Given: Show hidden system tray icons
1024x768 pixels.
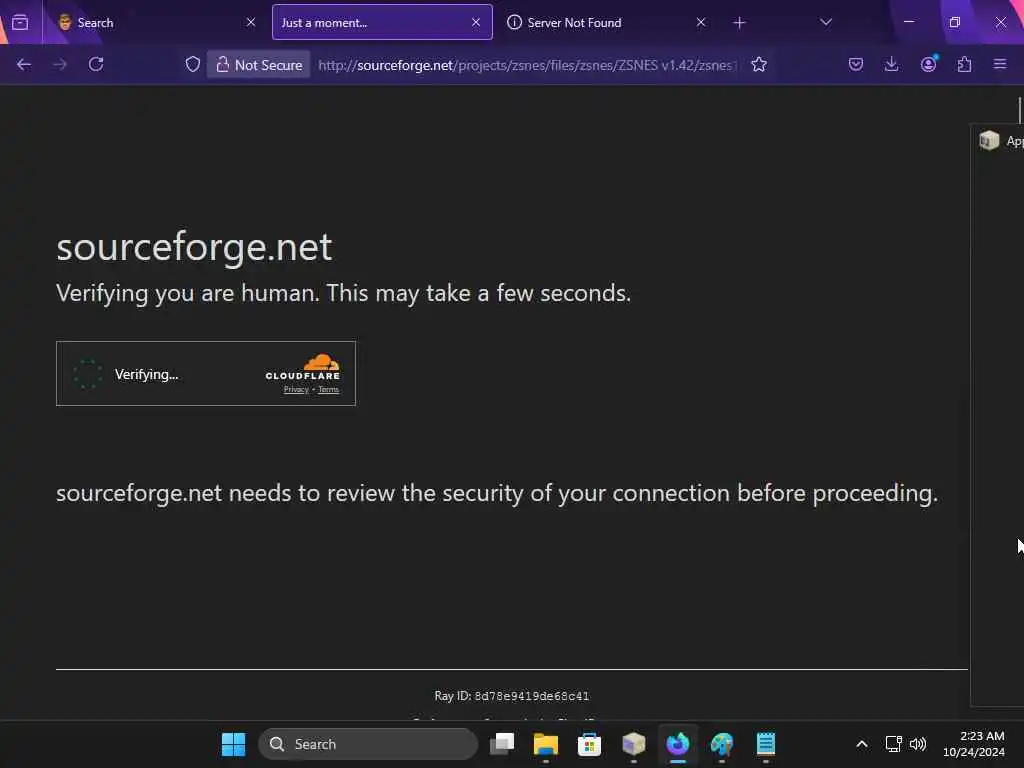Looking at the screenshot, I should point(862,744).
